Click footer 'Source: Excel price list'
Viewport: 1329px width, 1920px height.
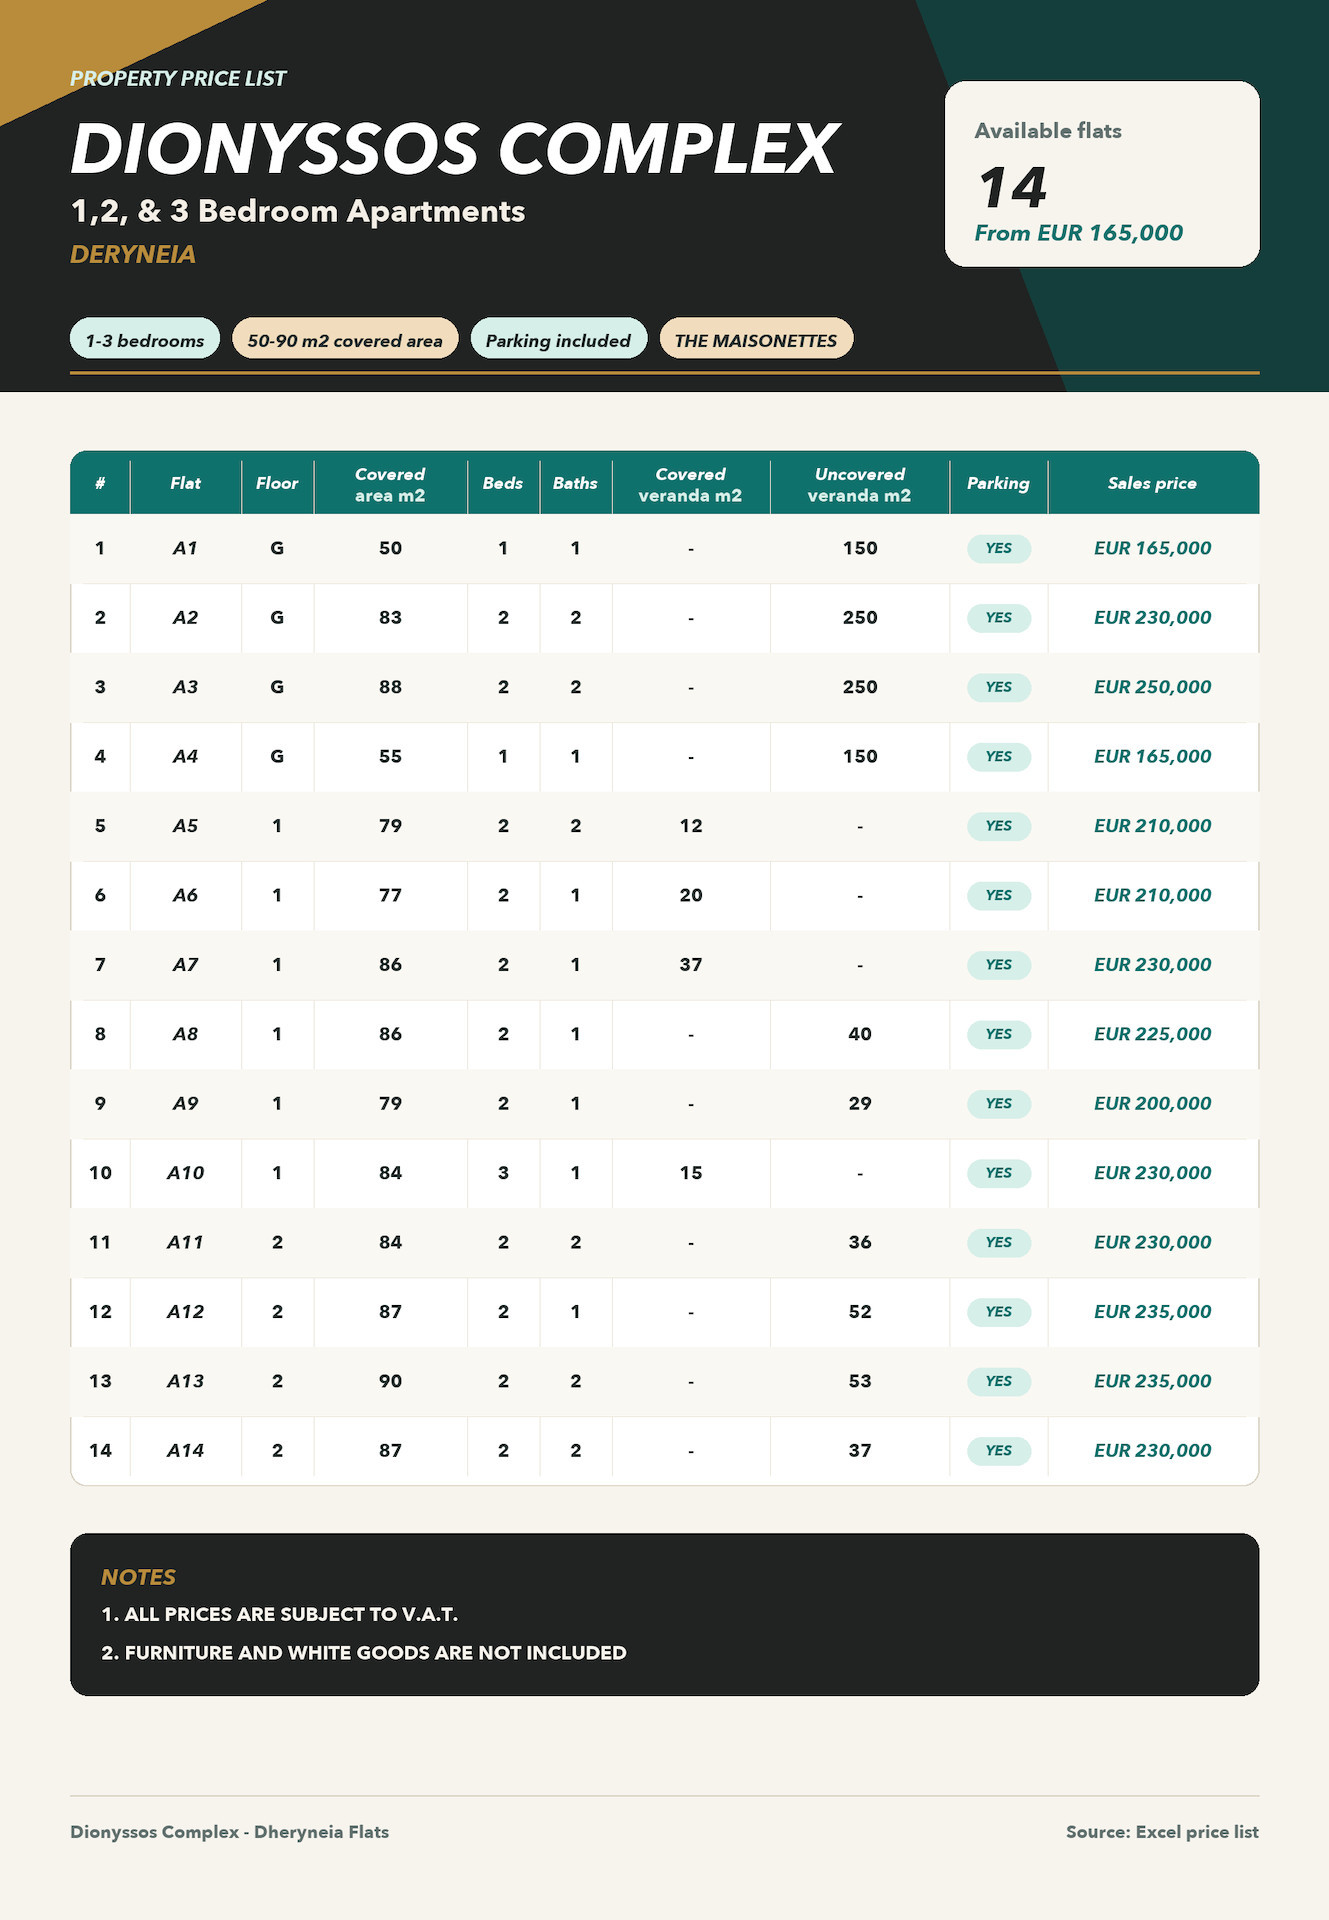1162,1832
